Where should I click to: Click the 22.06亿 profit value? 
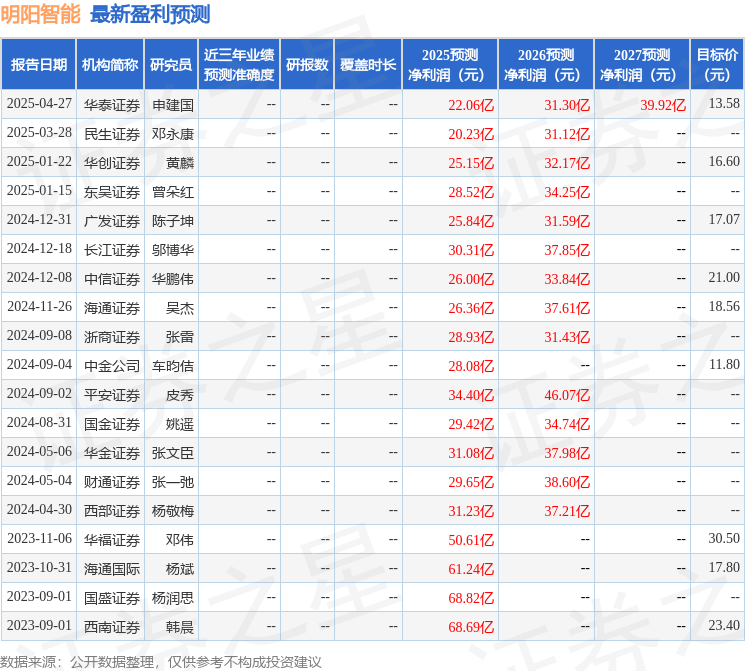[x=471, y=105]
